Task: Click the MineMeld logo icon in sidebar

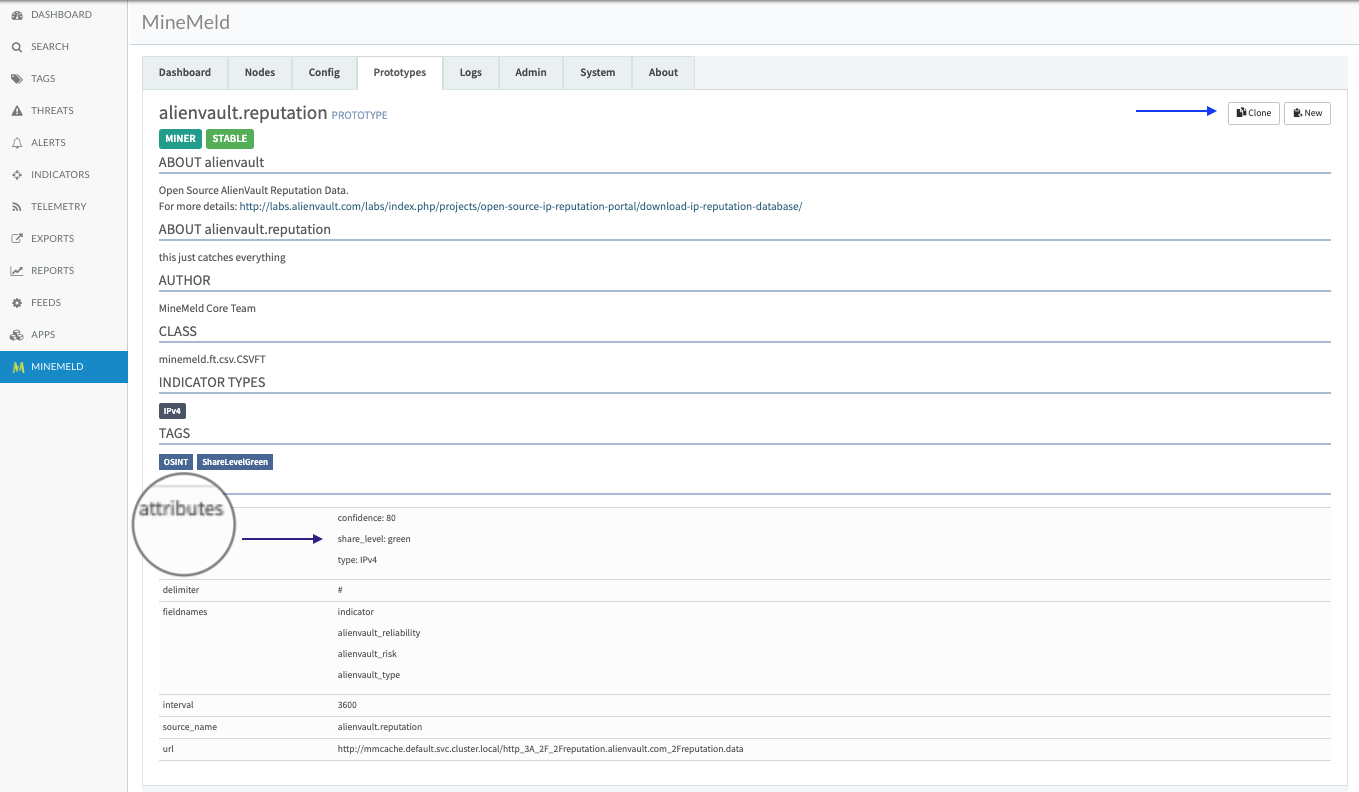Action: click(x=17, y=367)
